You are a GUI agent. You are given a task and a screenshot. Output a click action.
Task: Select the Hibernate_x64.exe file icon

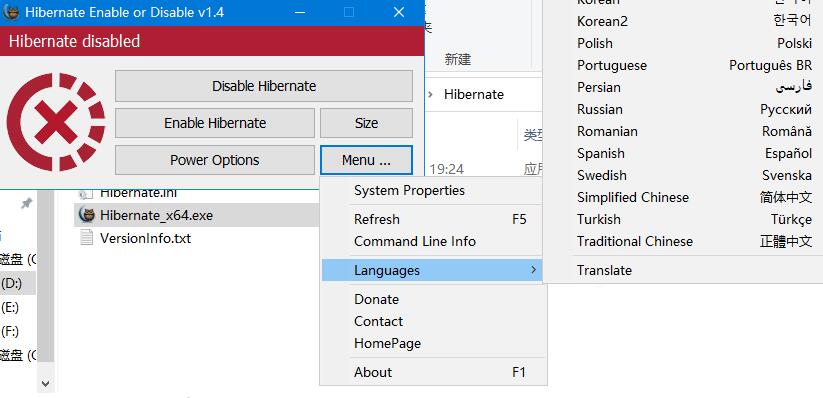pos(86,215)
